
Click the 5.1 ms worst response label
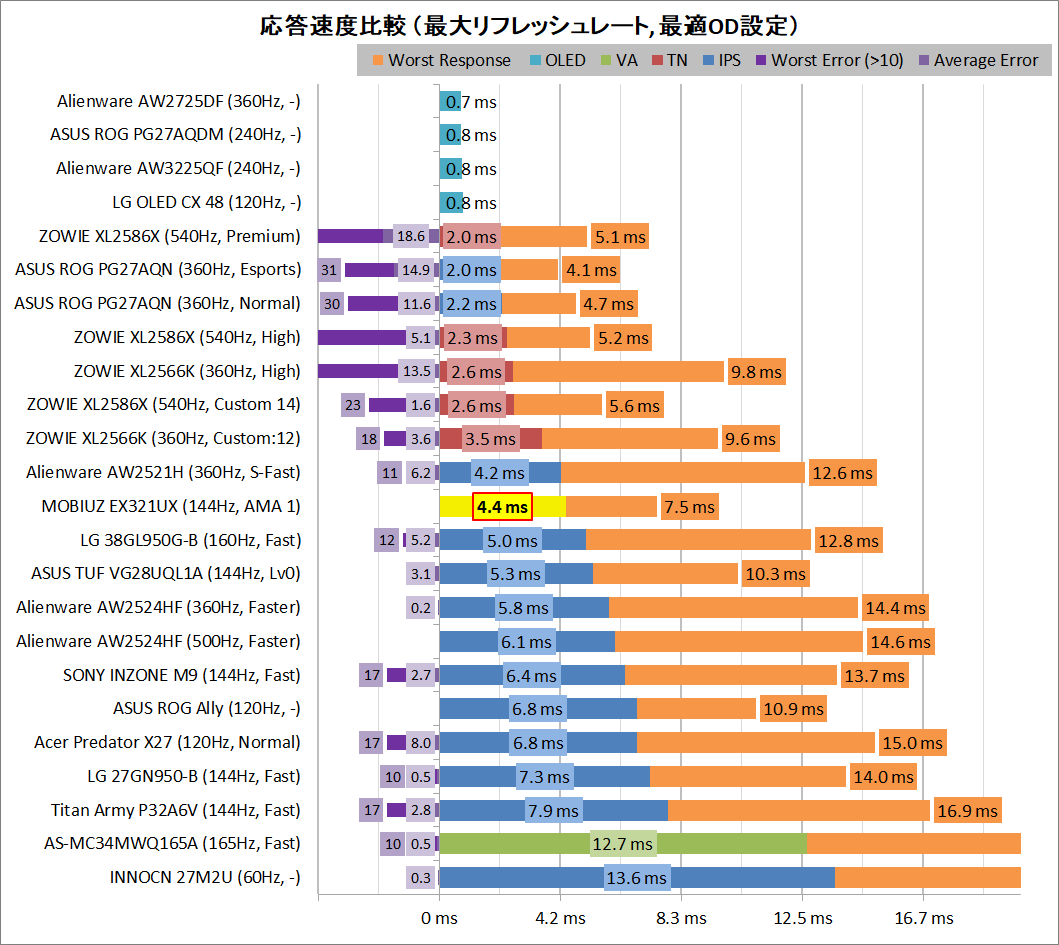coord(620,236)
